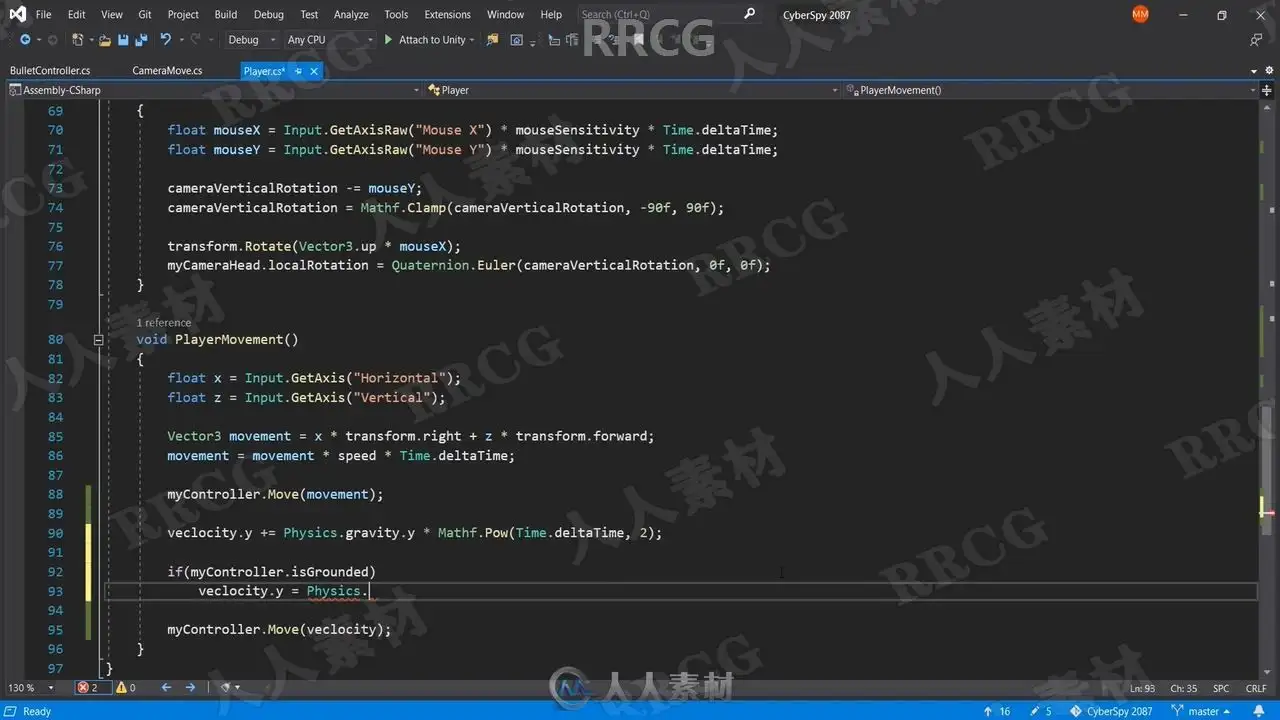Switch to the BulletController.cs tab
The width and height of the screenshot is (1280, 720).
pyautogui.click(x=50, y=71)
